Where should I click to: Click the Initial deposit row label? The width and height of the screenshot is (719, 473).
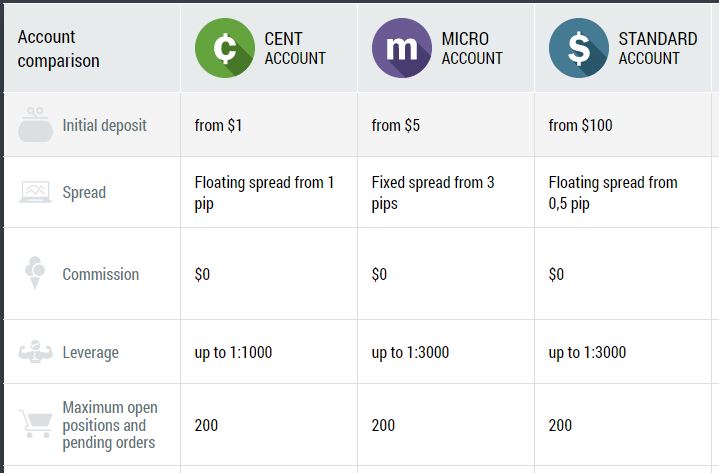pyautogui.click(x=105, y=125)
